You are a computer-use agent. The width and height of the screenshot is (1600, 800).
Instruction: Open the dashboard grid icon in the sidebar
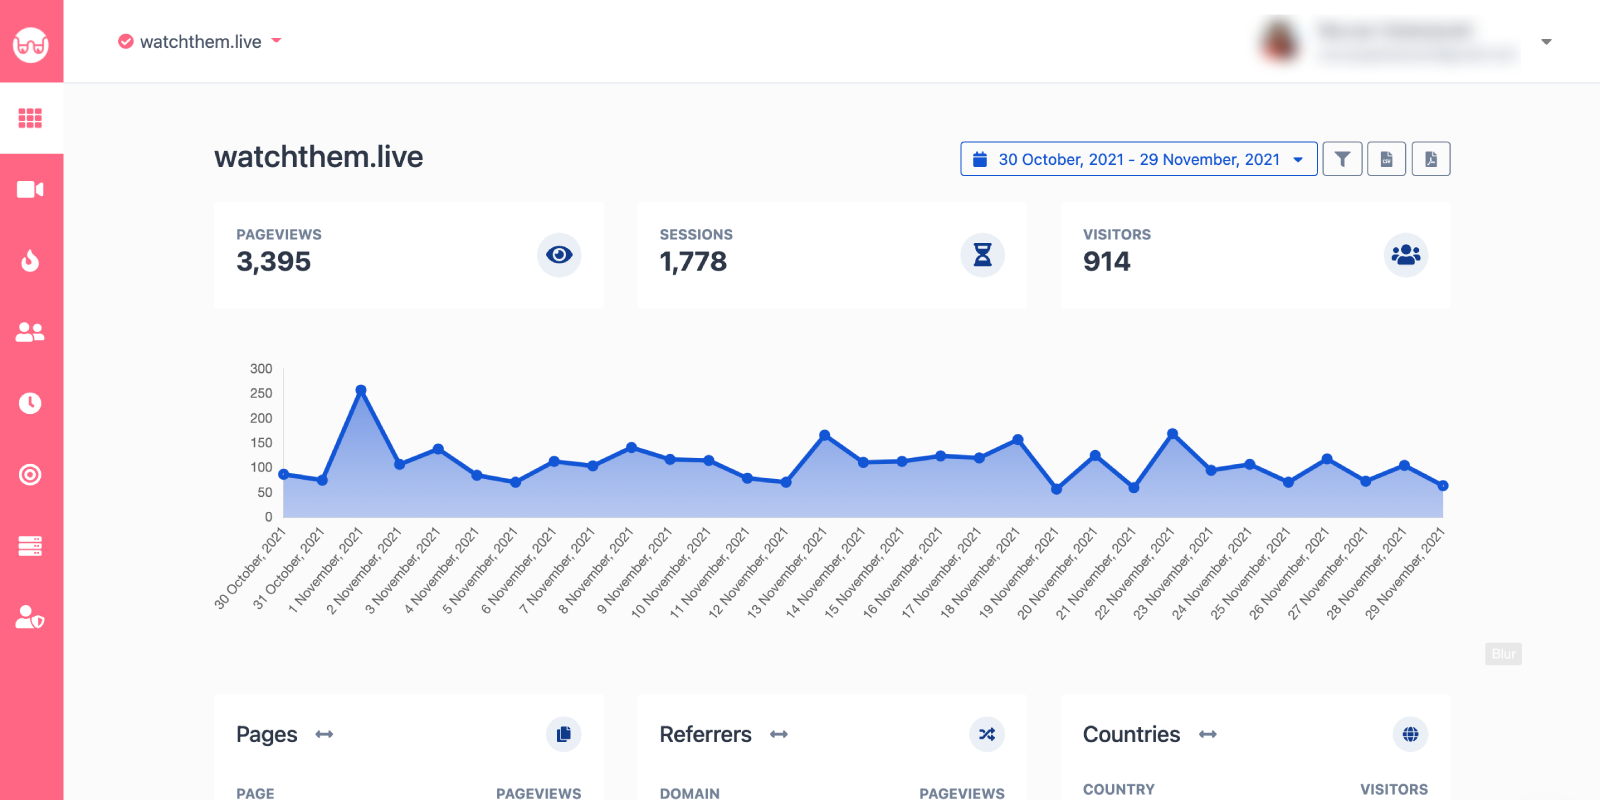pos(31,118)
